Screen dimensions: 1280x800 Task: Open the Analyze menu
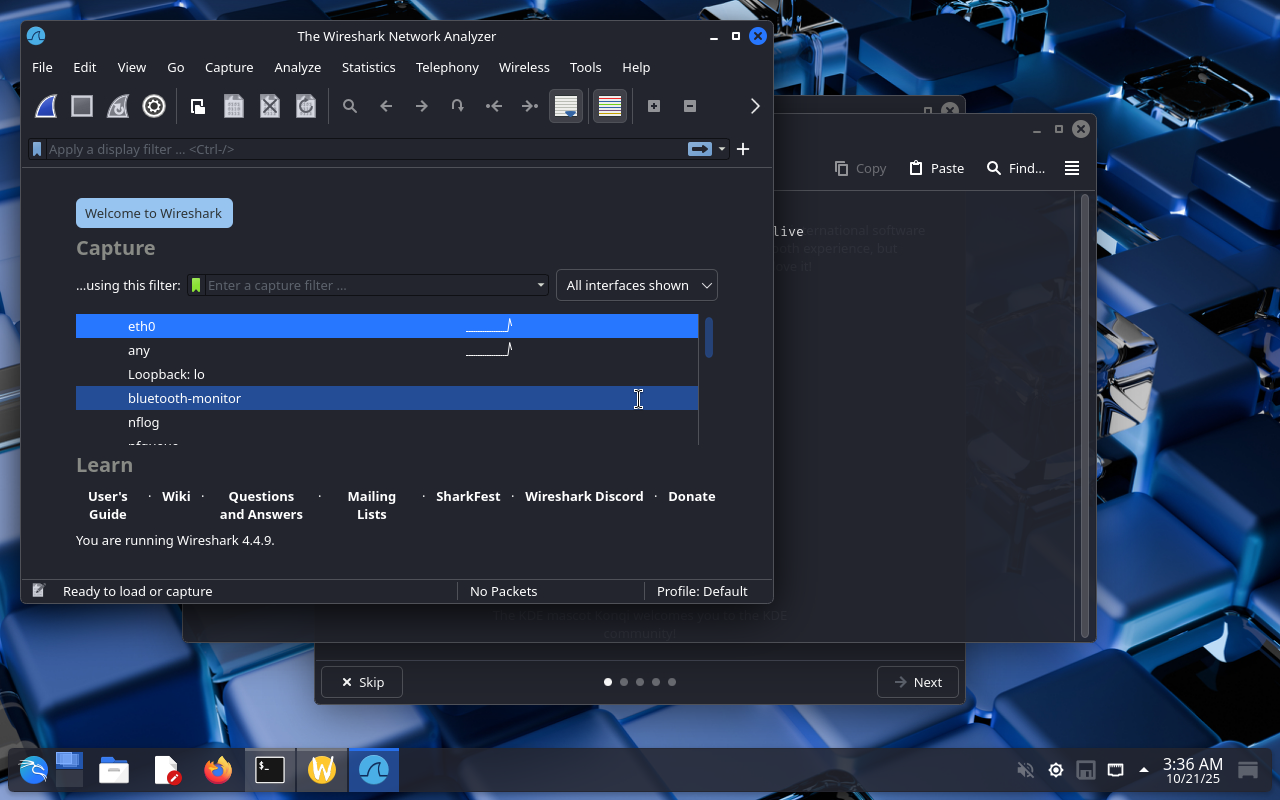pyautogui.click(x=297, y=67)
